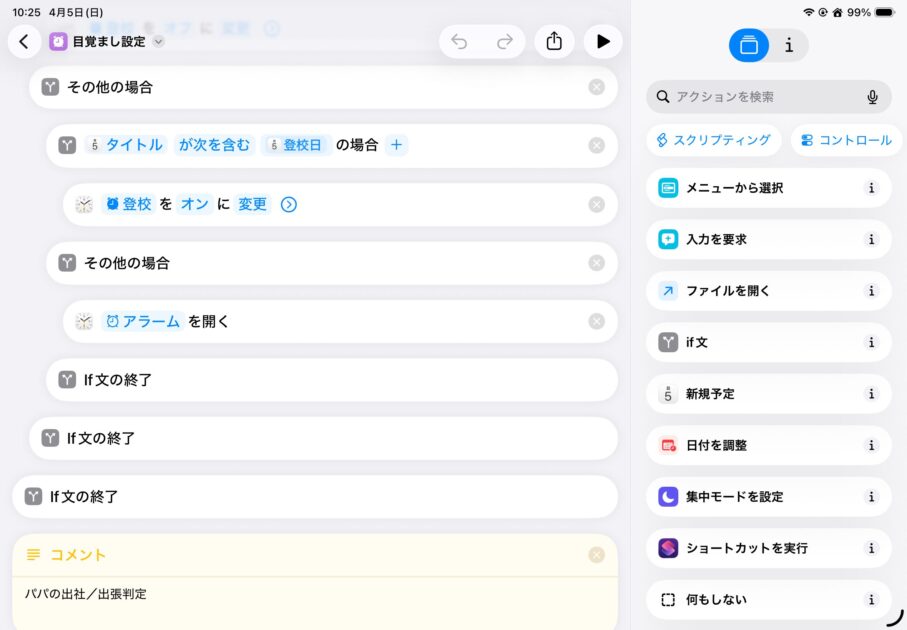Viewport: 907px width, 630px height.
Task: Open the が次を含む condition picker
Action: click(x=214, y=145)
